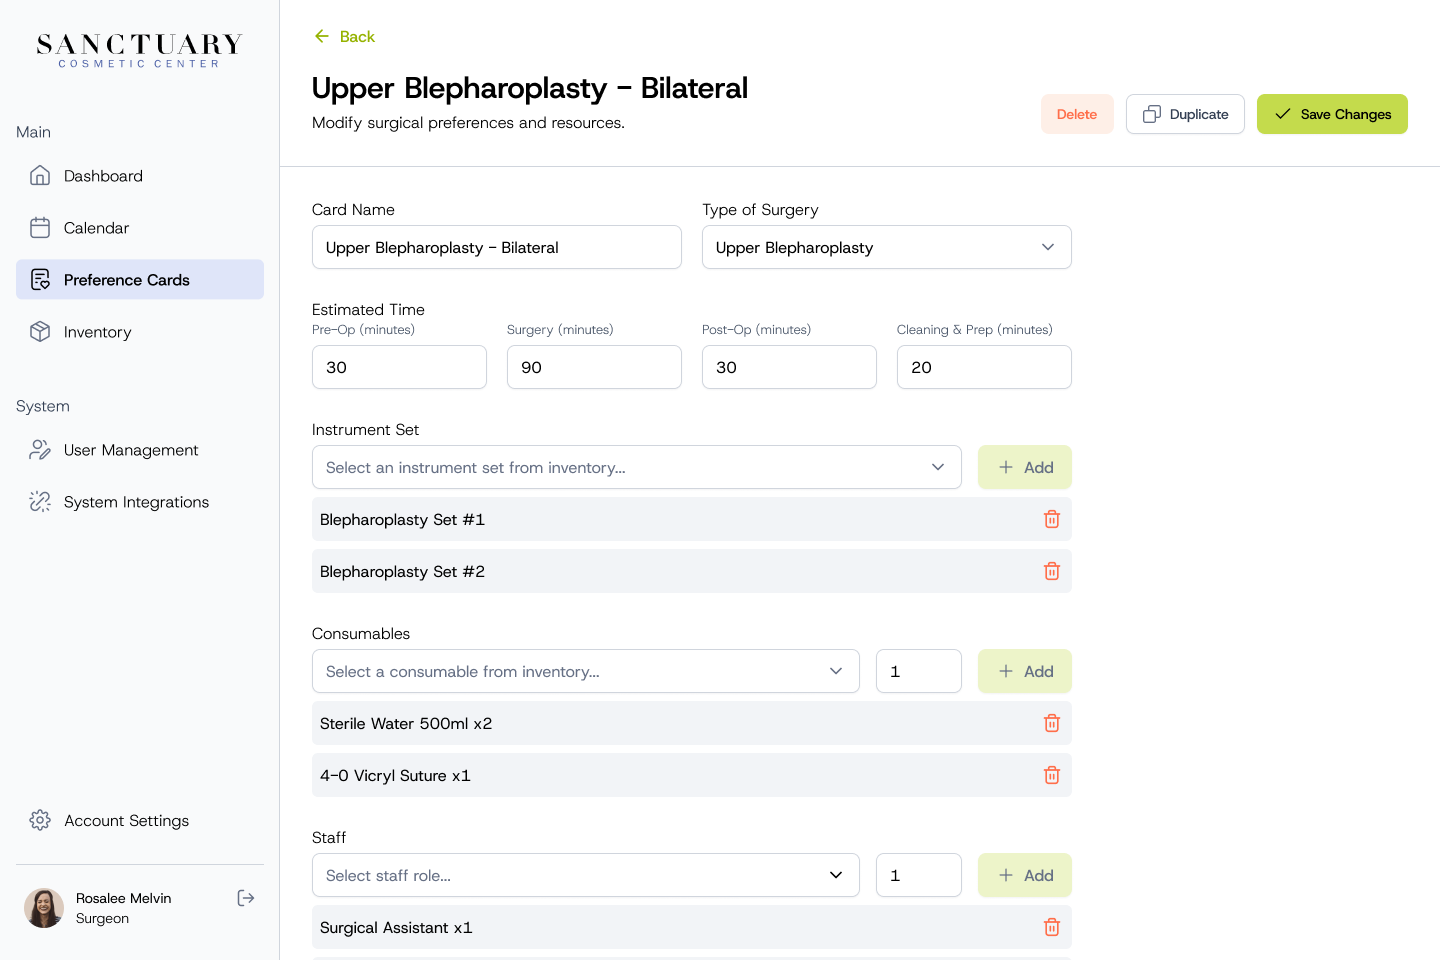The width and height of the screenshot is (1440, 960).
Task: Click the logout icon beside Rosalee Melvin
Action: [x=246, y=898]
